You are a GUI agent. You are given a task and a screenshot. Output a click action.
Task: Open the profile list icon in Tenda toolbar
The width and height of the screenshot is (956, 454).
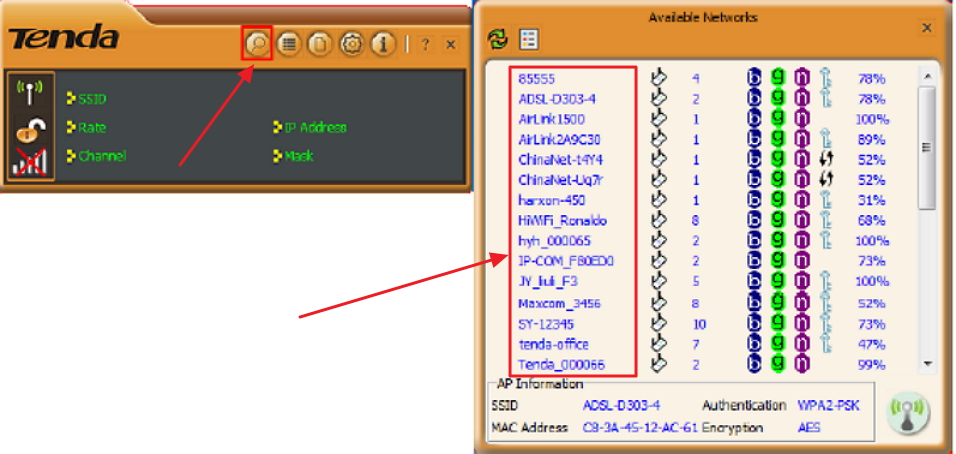(x=288, y=44)
